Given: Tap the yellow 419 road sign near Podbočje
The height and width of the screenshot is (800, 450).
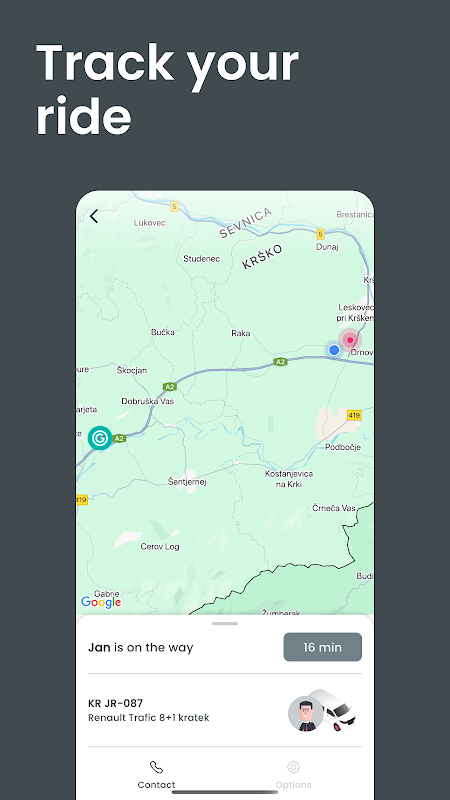Looking at the screenshot, I should 354,415.
